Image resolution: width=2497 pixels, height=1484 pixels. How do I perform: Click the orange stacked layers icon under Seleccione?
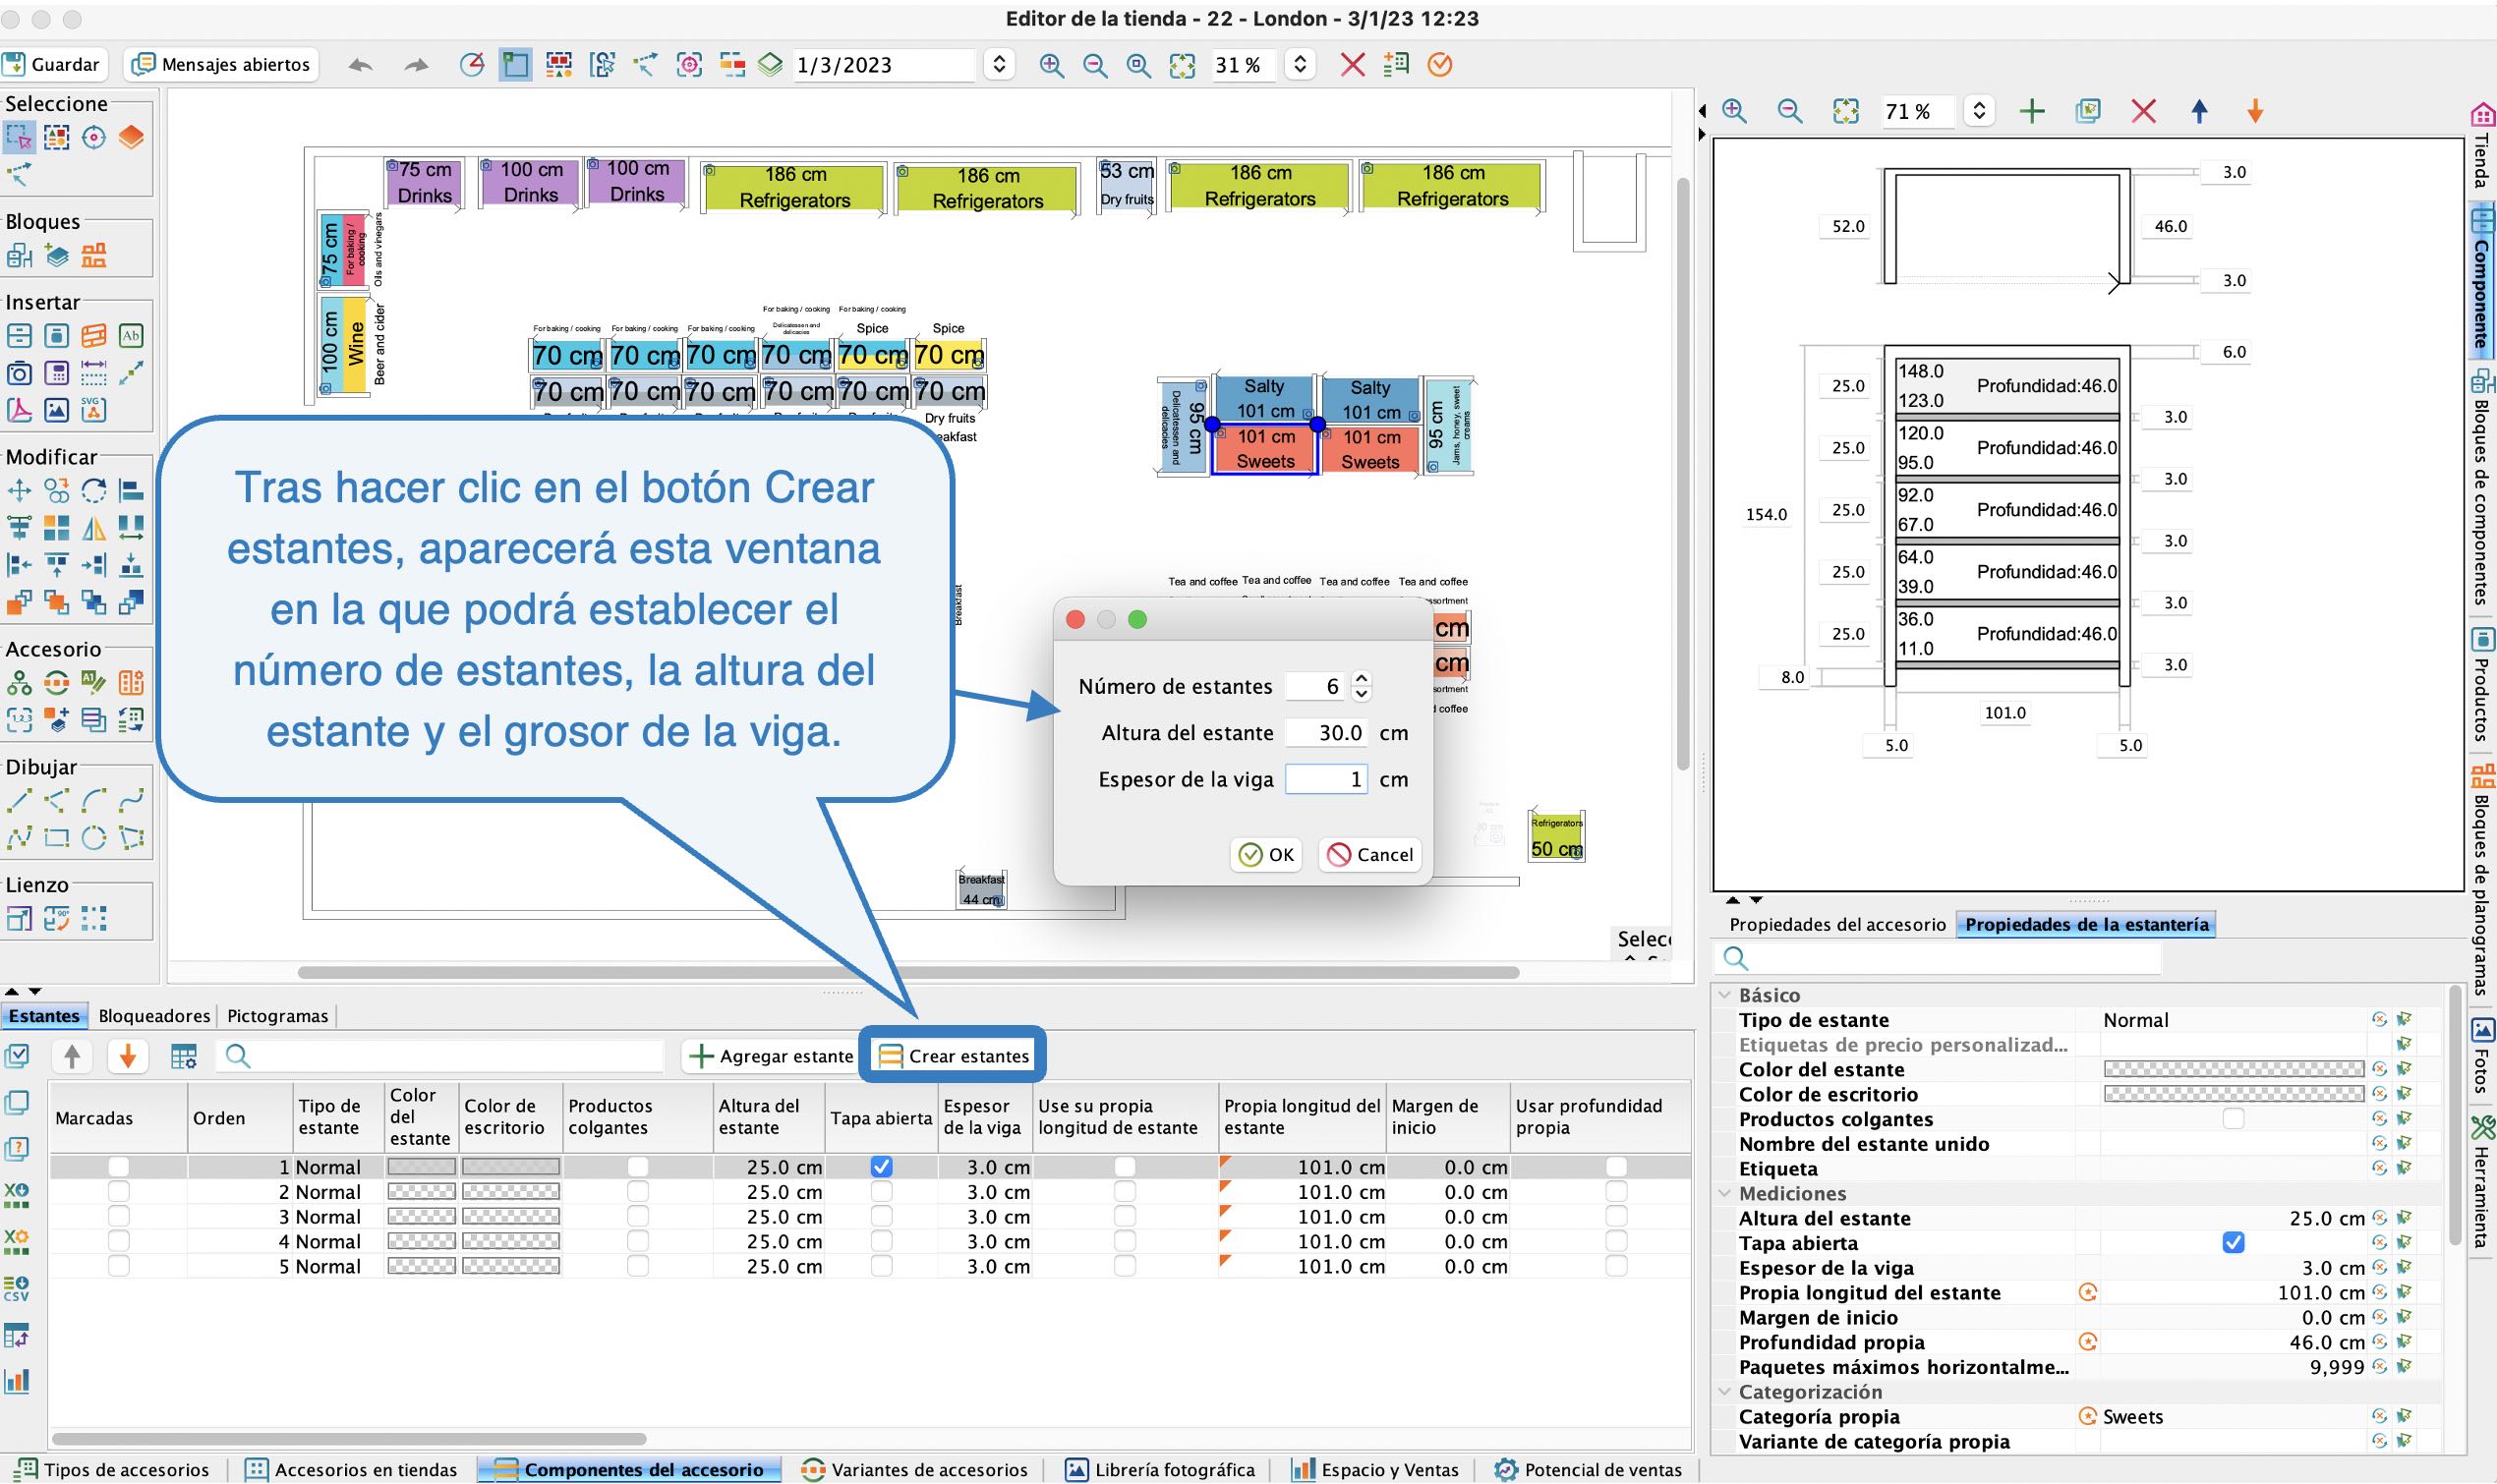coord(131,137)
